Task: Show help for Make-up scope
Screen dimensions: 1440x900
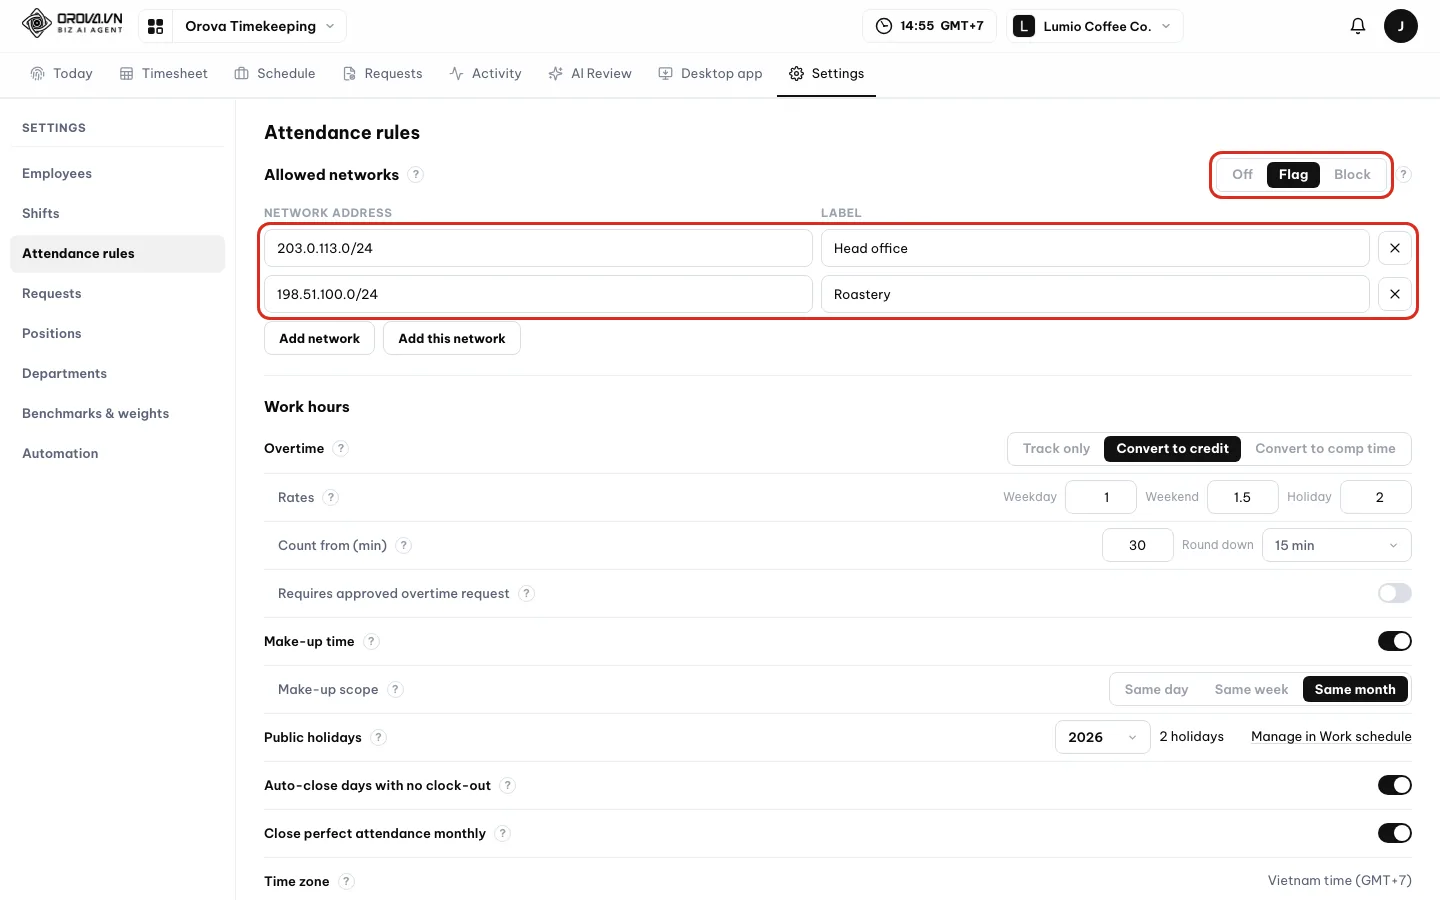Action: point(395,689)
